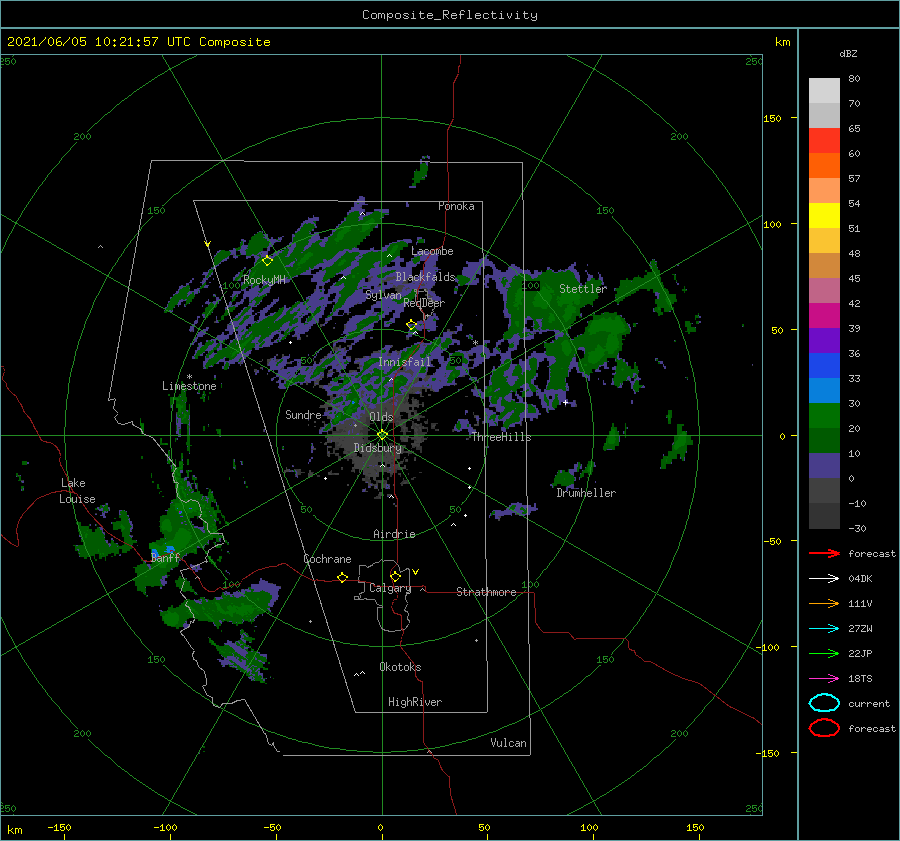Pick the light blue 33 dBZ swatch
This screenshot has height=841, width=900.
(824, 390)
